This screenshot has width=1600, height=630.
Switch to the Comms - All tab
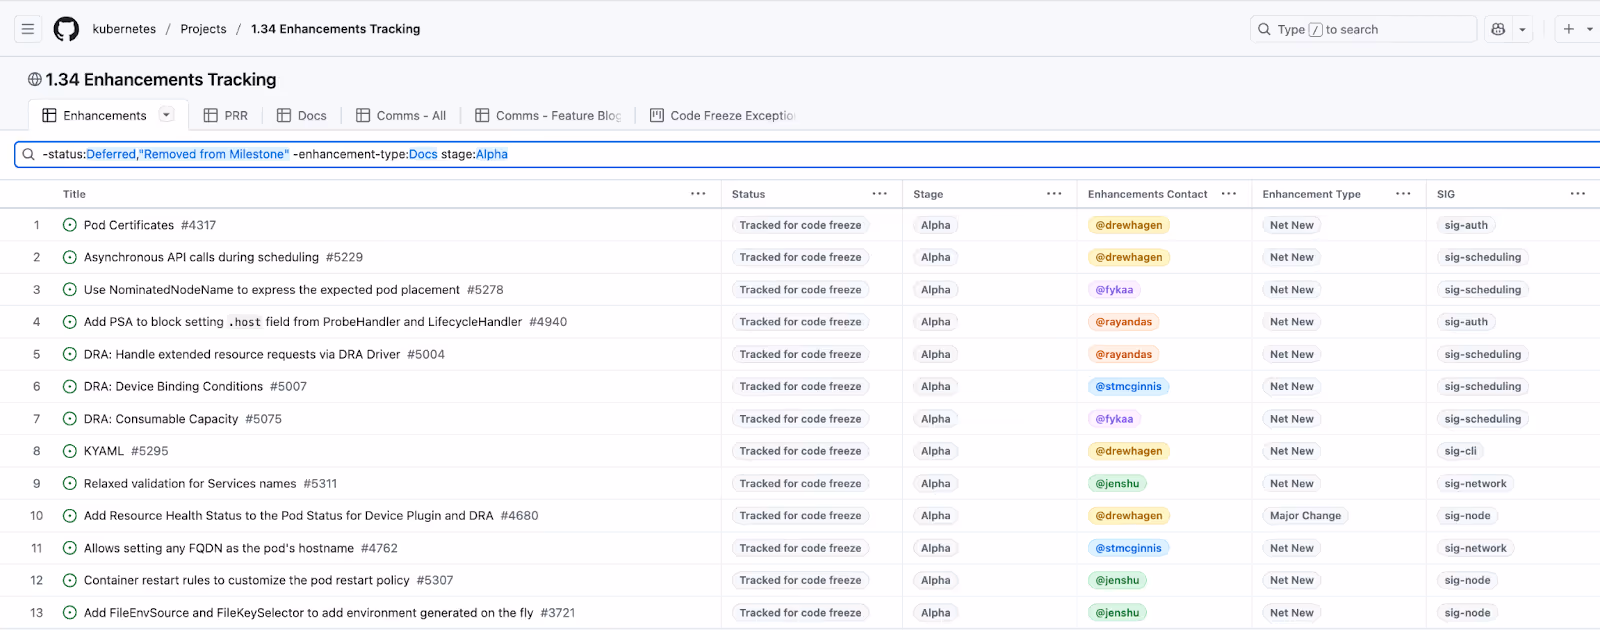[401, 115]
